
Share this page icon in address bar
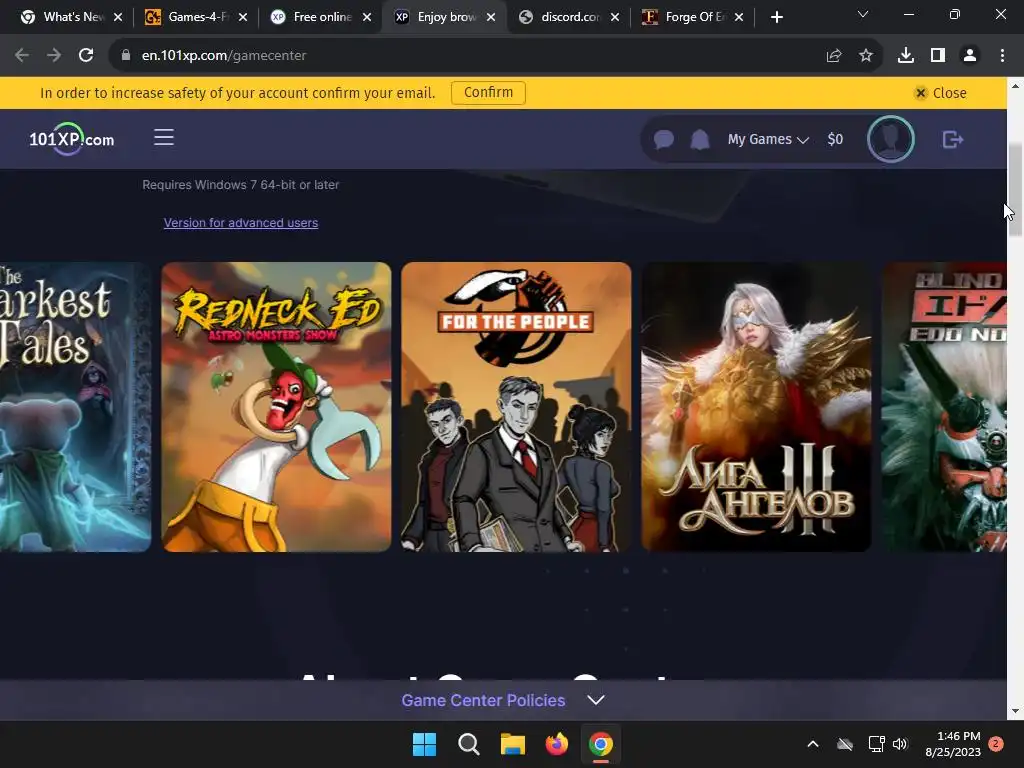833,56
